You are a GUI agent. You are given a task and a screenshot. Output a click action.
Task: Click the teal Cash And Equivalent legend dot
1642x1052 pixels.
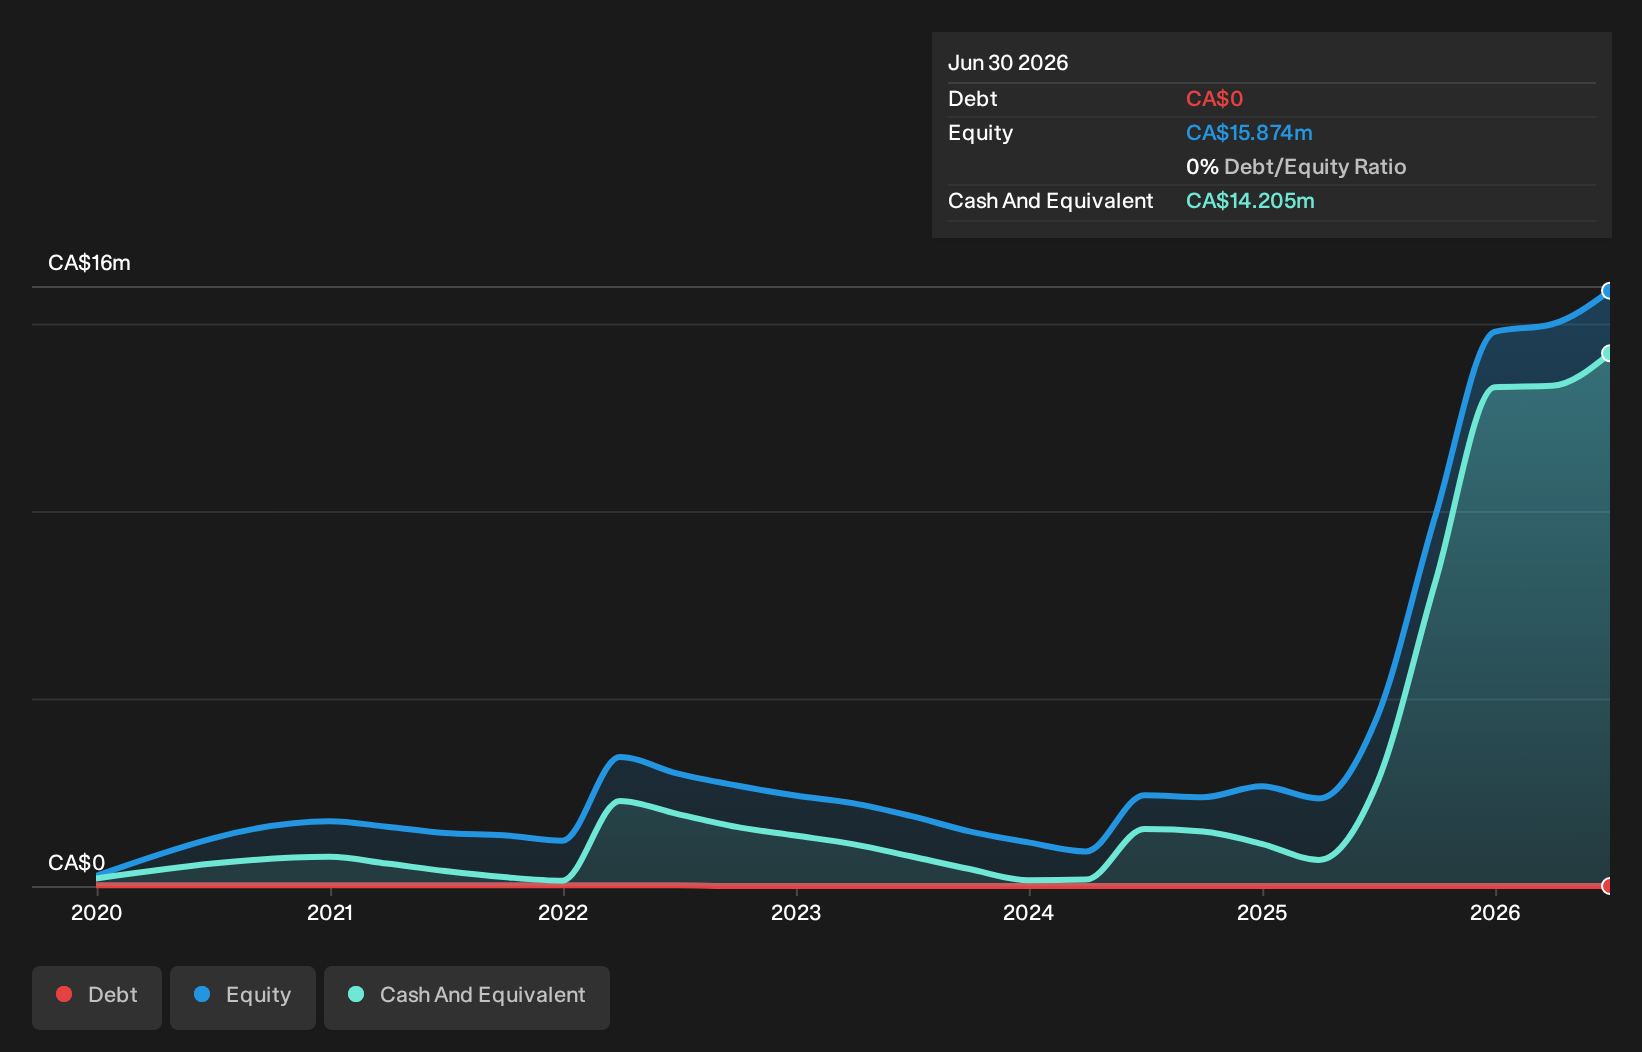[356, 994]
